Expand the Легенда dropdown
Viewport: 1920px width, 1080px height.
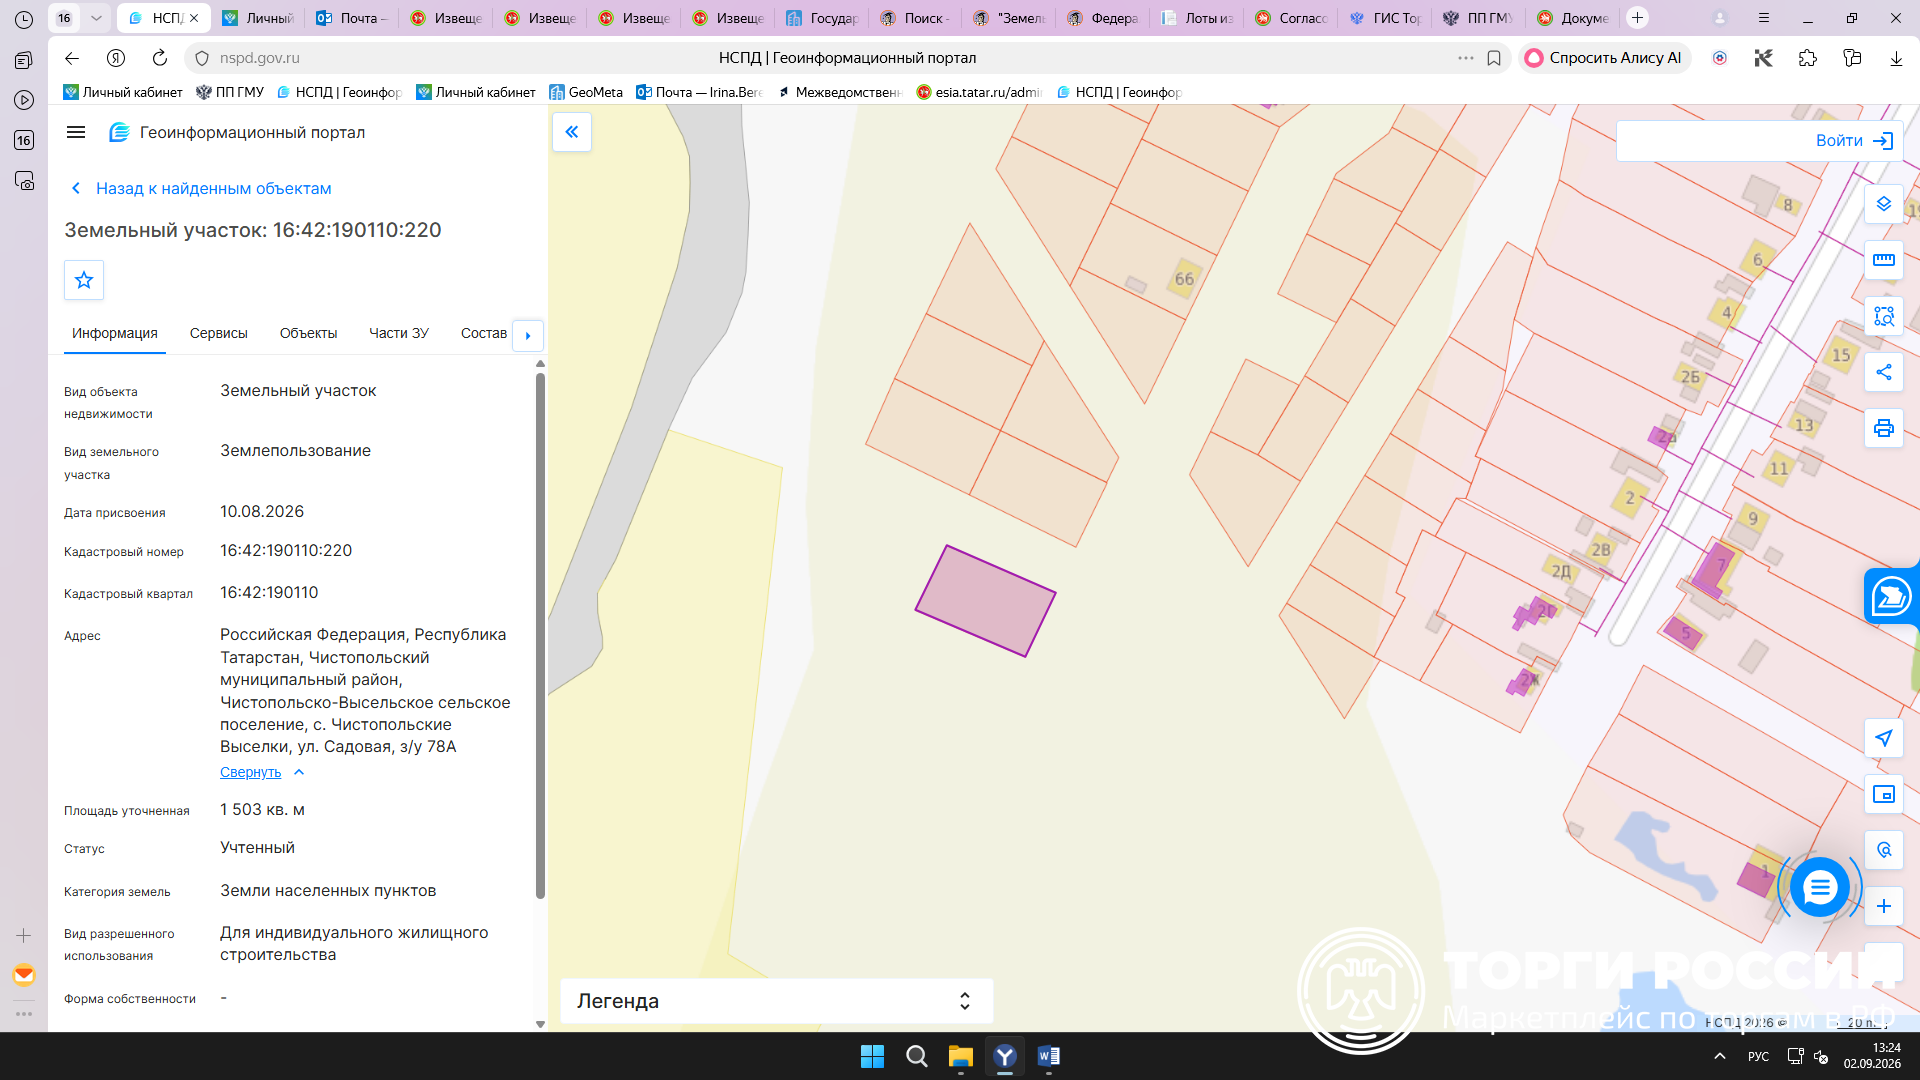click(x=776, y=1001)
